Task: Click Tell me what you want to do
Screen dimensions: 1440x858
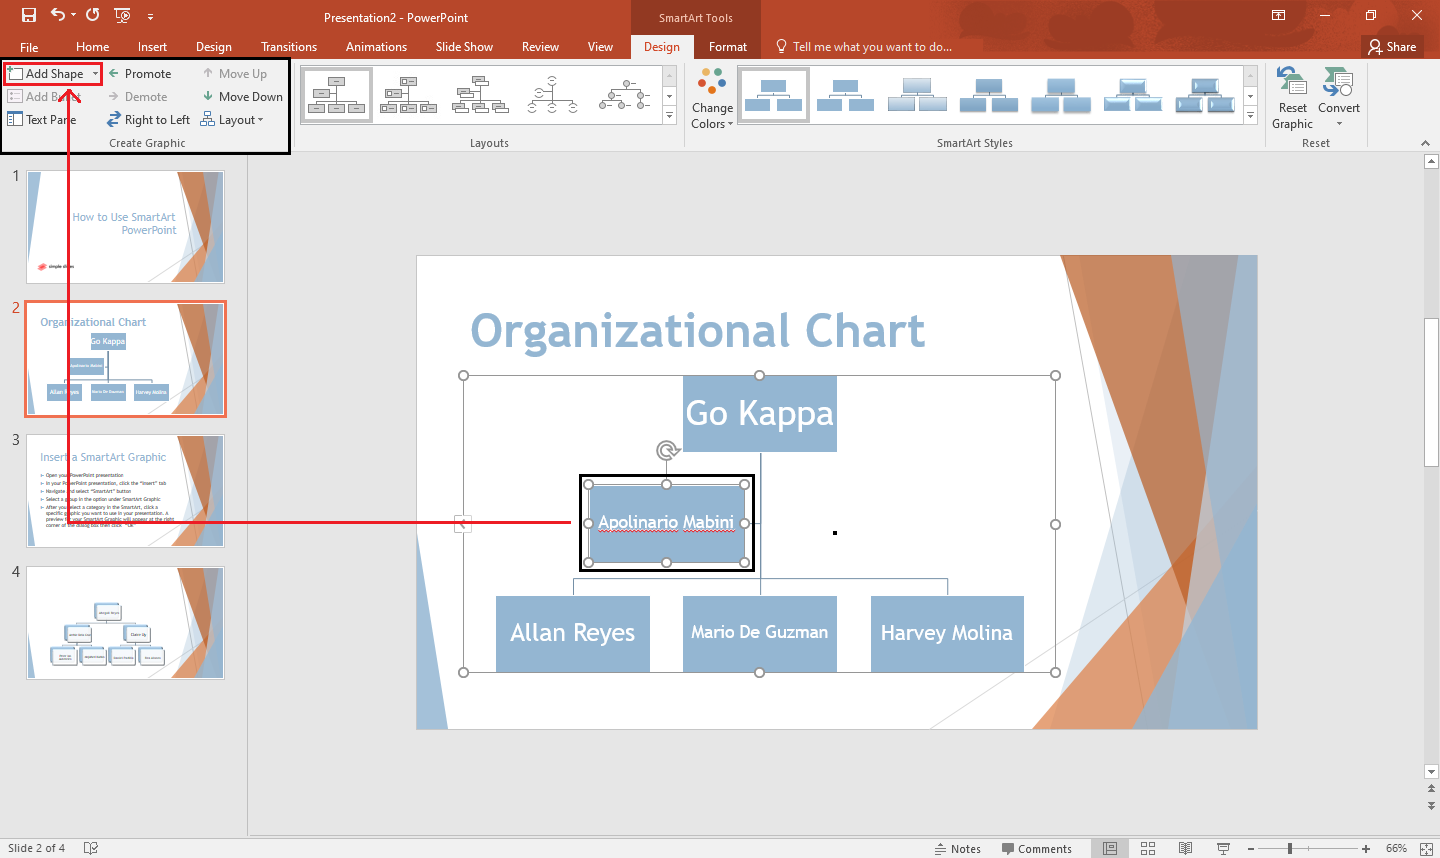Action: (873, 46)
